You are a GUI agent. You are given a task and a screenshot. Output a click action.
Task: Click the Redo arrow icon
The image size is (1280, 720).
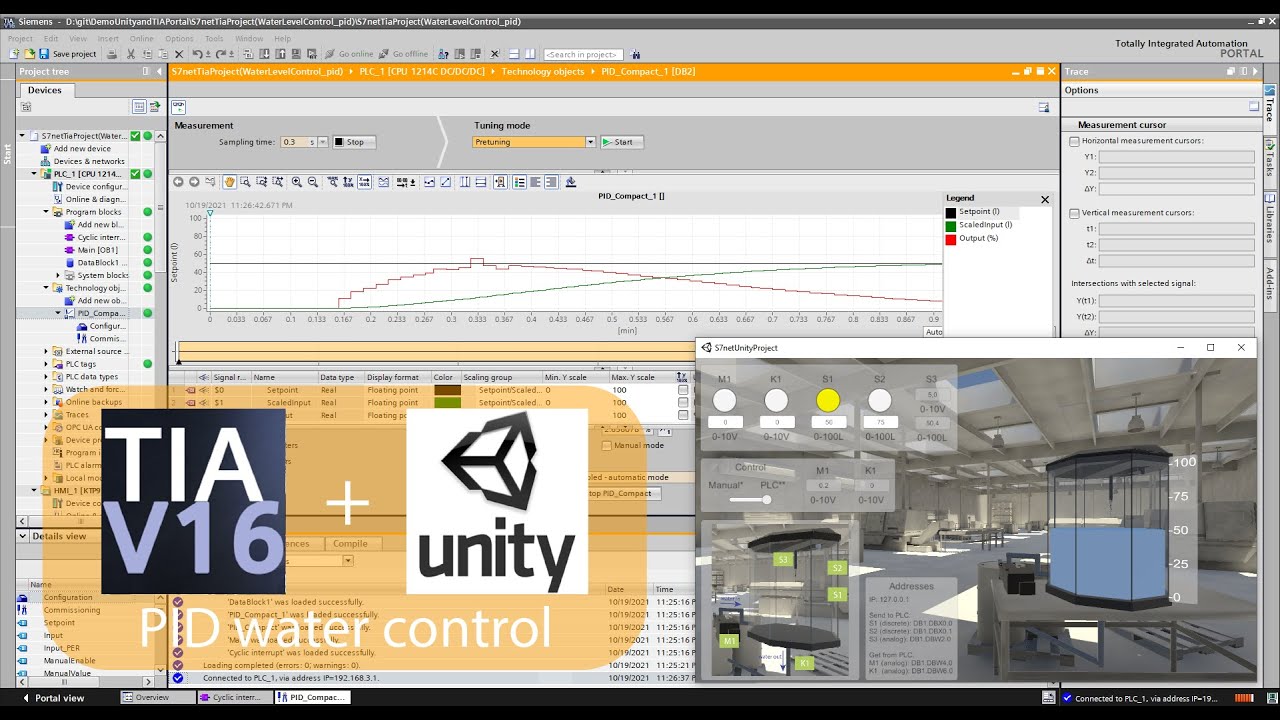221,54
